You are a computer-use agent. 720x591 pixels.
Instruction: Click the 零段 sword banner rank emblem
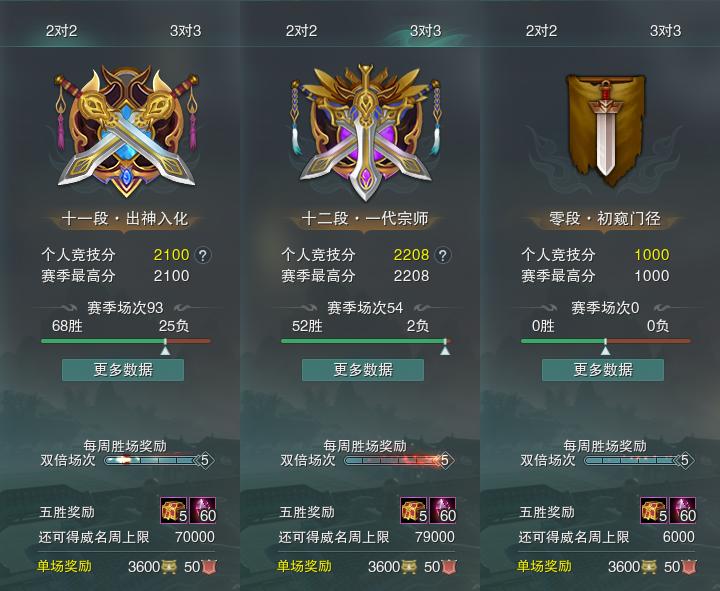pyautogui.click(x=606, y=130)
